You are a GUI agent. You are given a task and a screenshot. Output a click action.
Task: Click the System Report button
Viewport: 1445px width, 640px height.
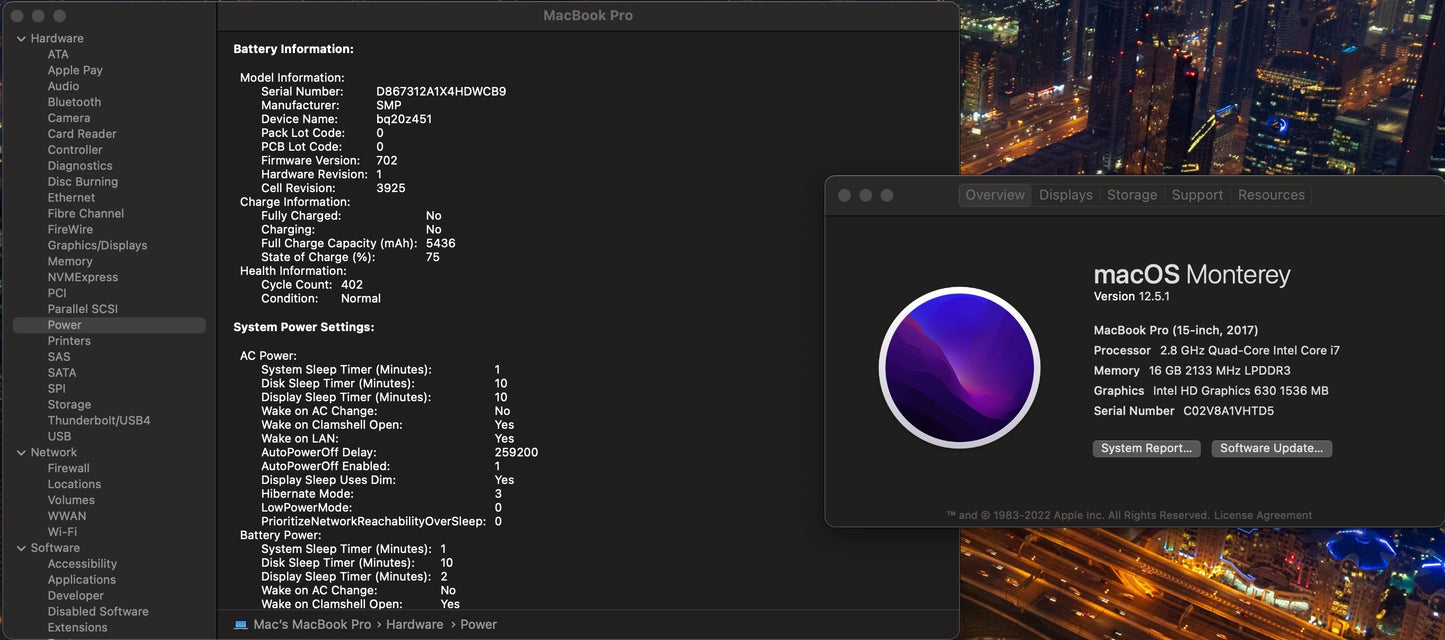tap(1146, 449)
